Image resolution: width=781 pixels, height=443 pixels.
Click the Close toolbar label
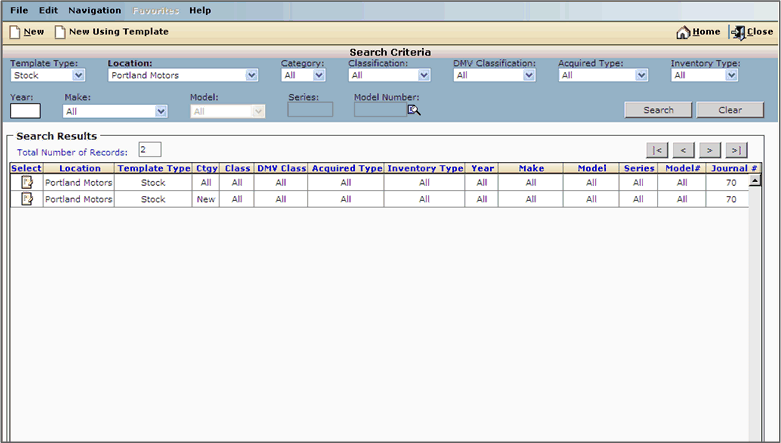tap(760, 32)
